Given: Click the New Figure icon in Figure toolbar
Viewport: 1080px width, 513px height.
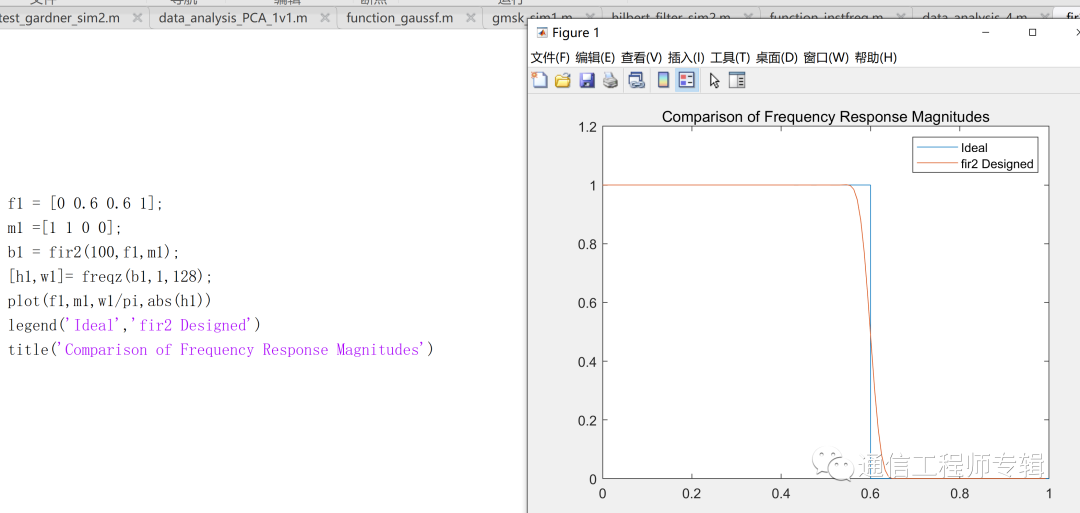Looking at the screenshot, I should [x=540, y=80].
